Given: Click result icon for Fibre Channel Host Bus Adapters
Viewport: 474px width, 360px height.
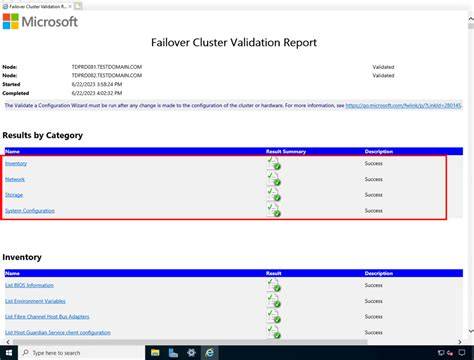Looking at the screenshot, I should click(x=274, y=316).
